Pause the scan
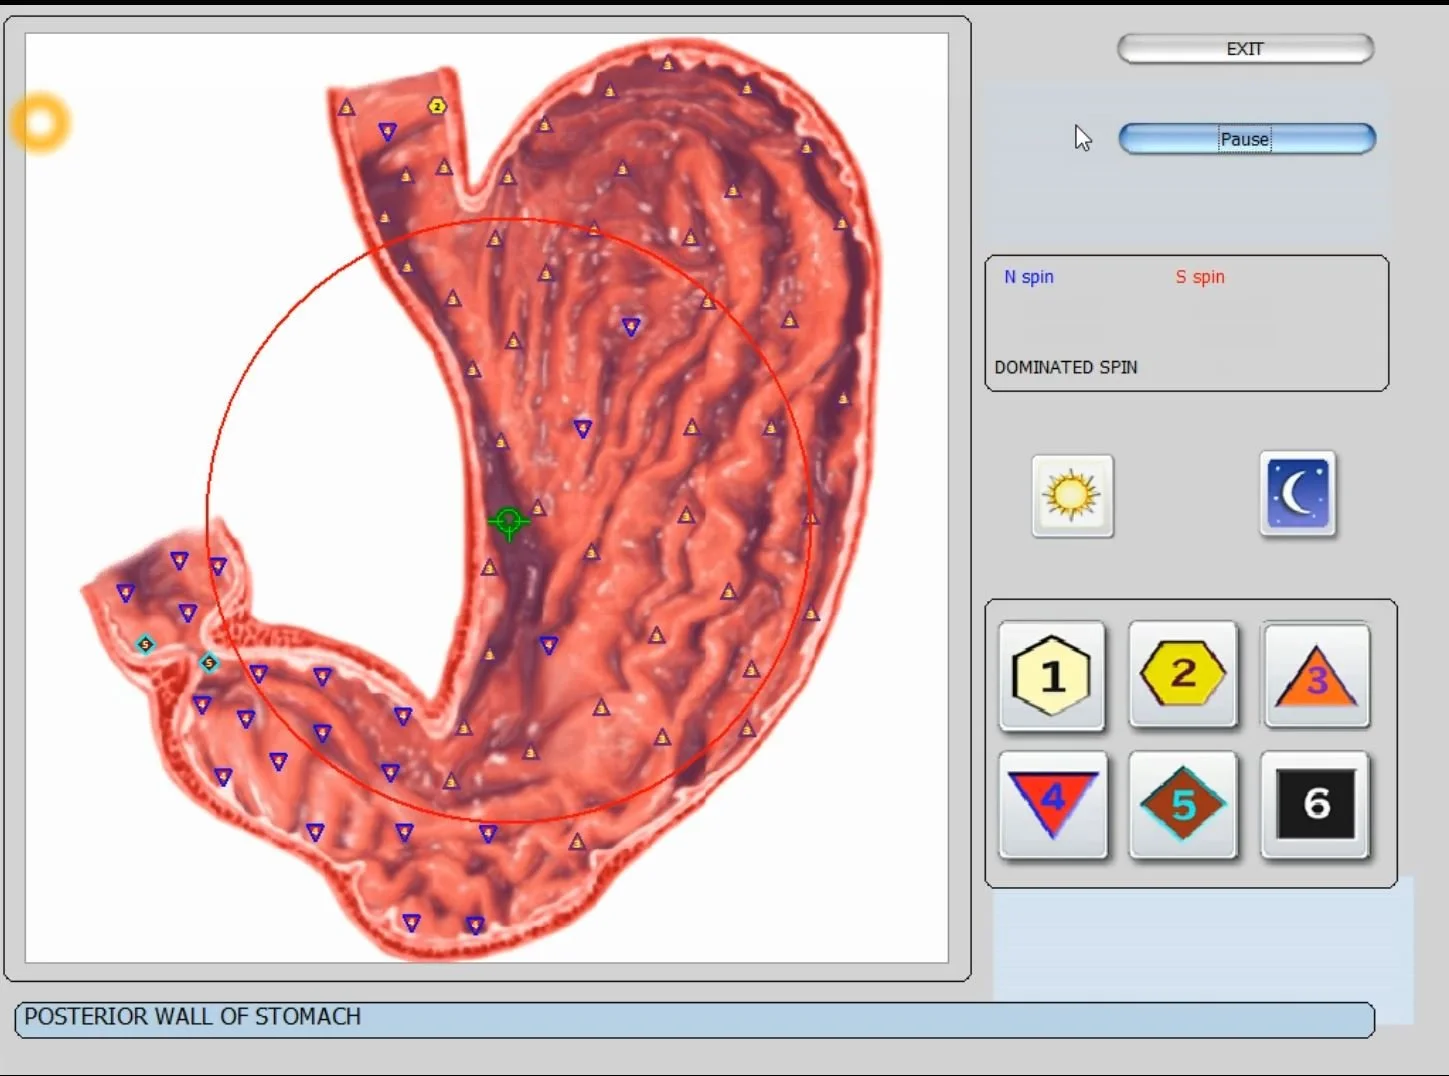1449x1076 pixels. pos(1246,139)
